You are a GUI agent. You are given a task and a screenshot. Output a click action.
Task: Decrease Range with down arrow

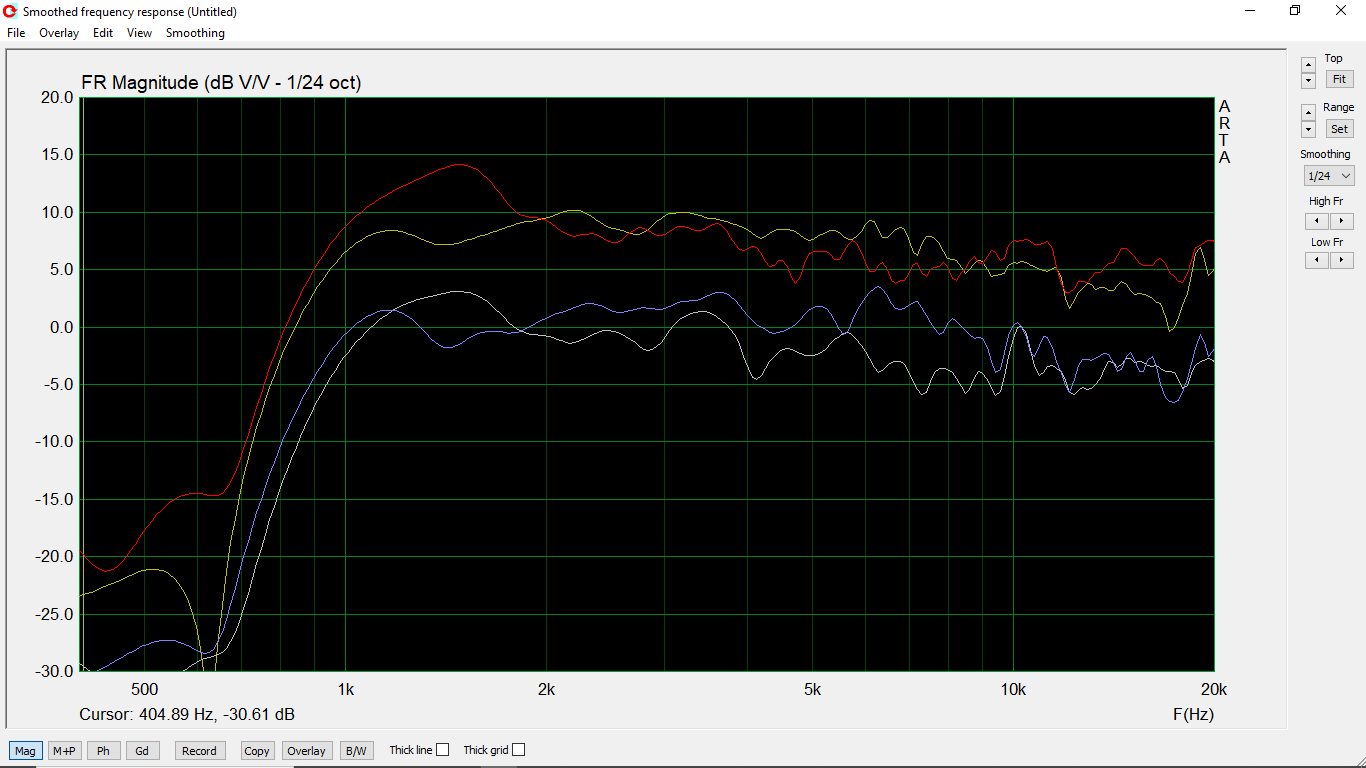pyautogui.click(x=1308, y=129)
